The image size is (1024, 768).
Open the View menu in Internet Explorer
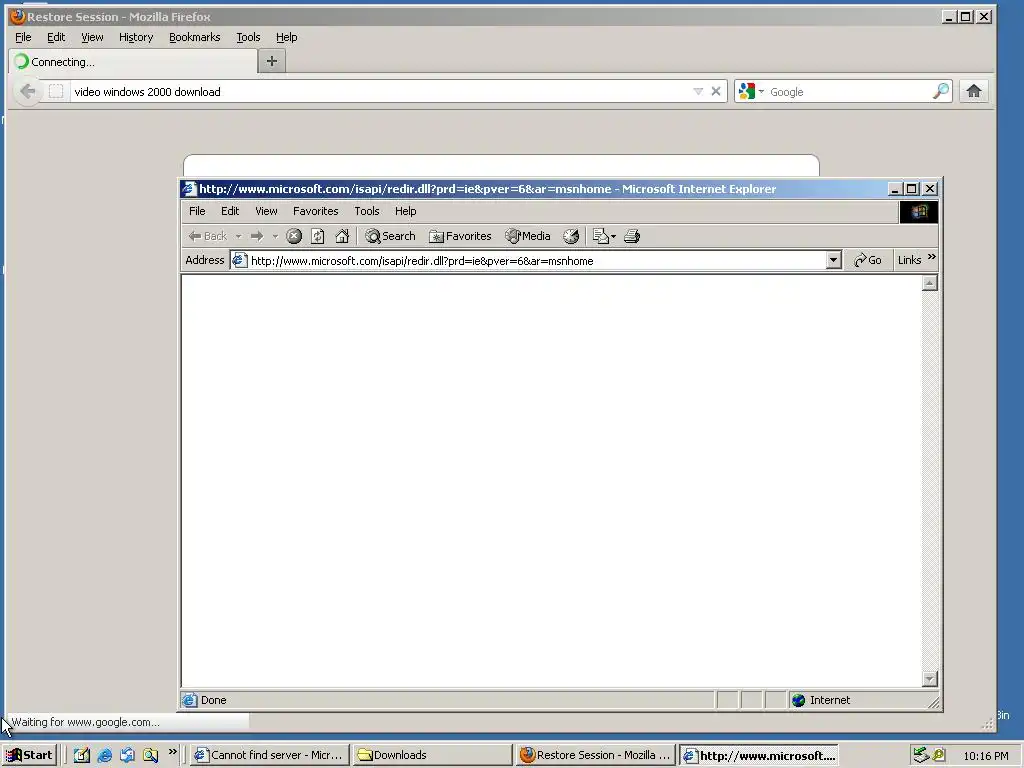point(266,211)
